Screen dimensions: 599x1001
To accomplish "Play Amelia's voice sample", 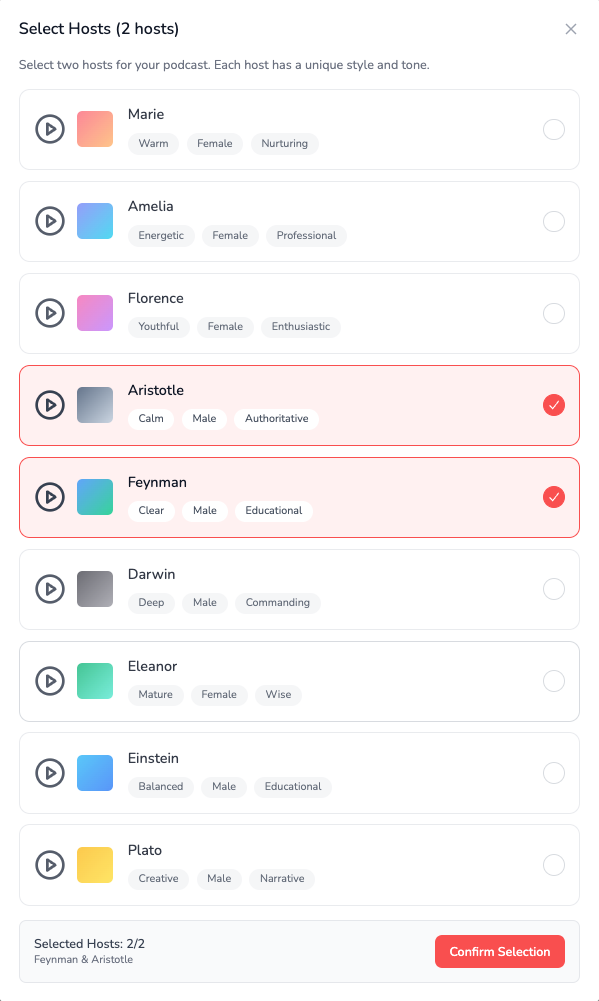I will (50, 222).
